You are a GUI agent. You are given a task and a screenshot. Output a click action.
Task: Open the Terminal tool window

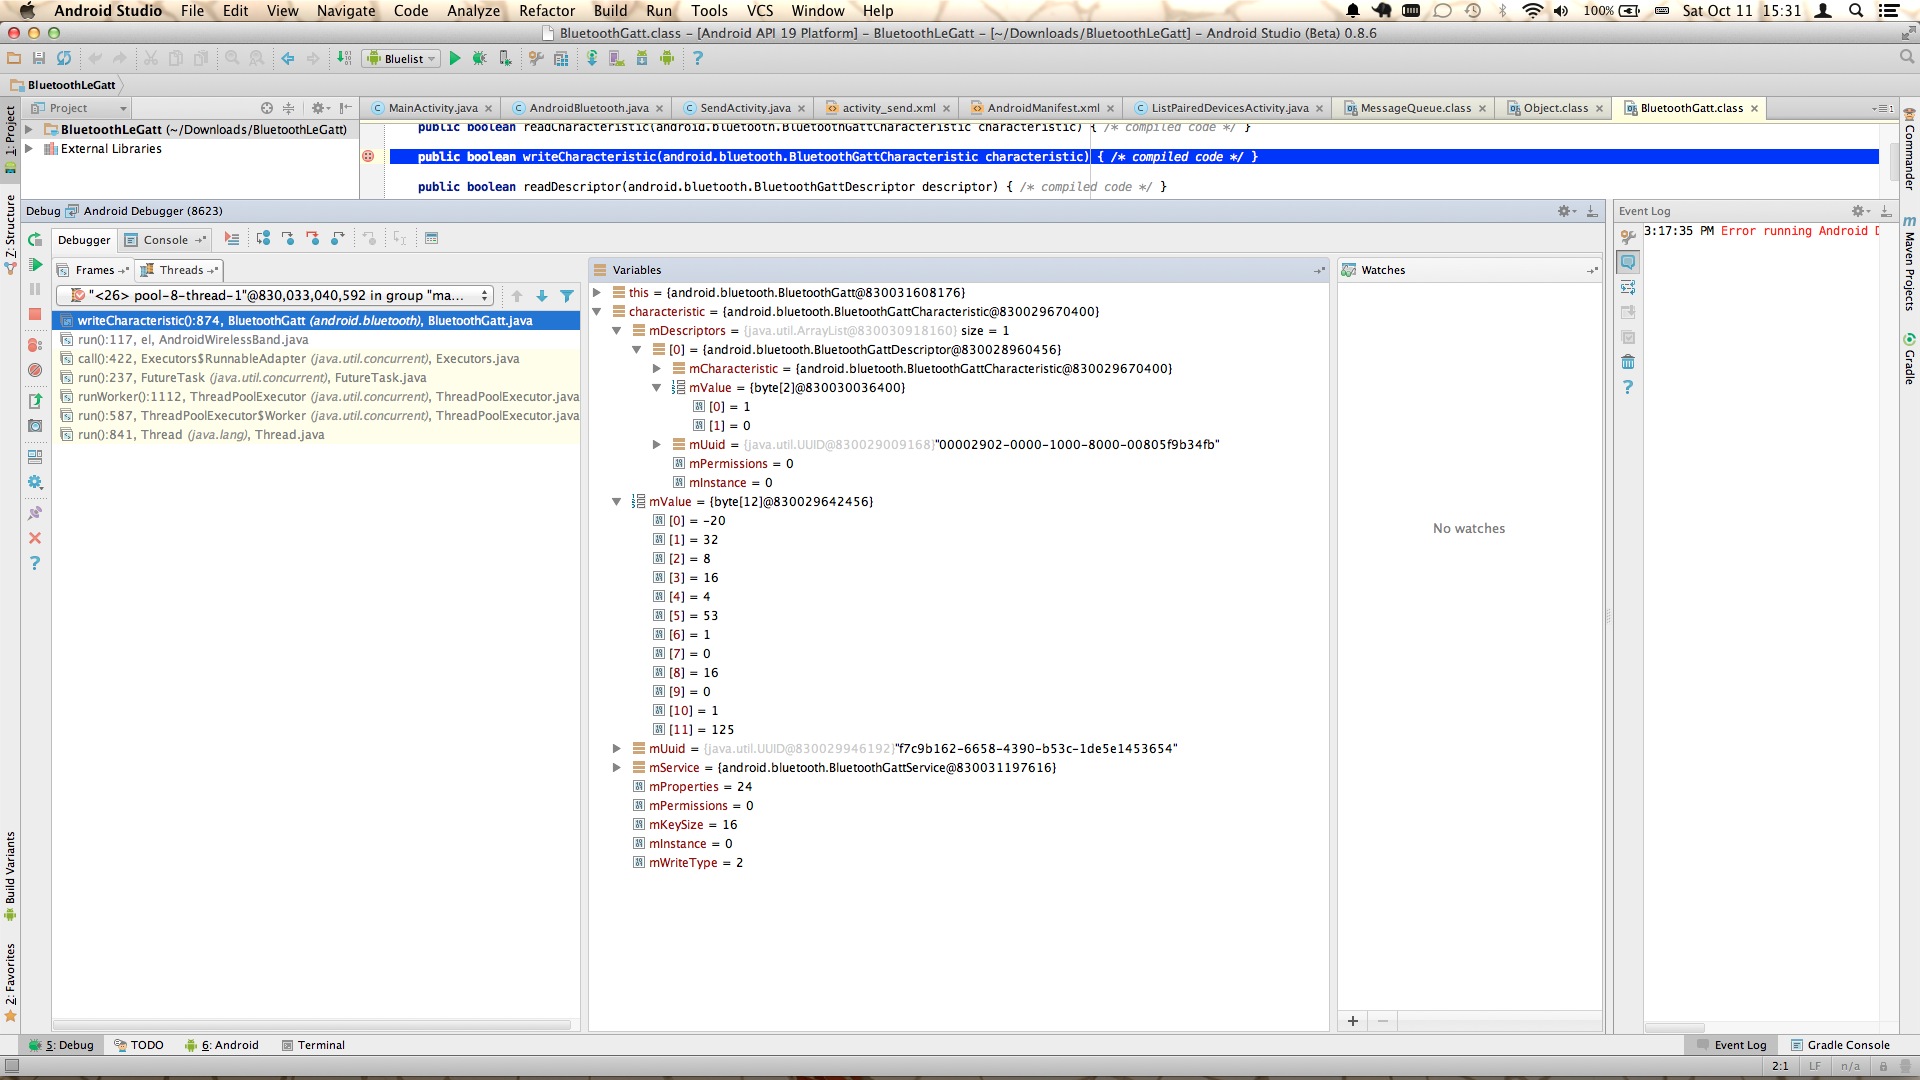pos(313,1045)
